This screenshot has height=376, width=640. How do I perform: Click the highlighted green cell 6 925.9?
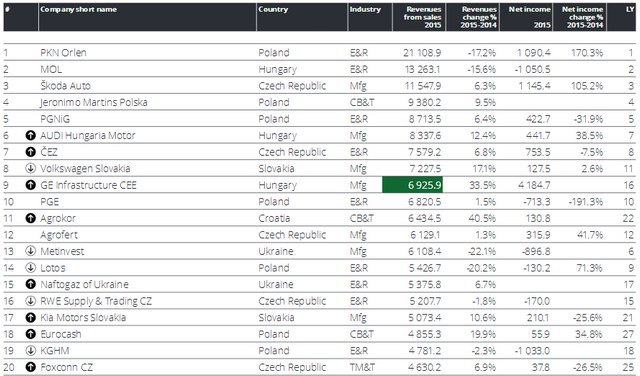coord(412,185)
